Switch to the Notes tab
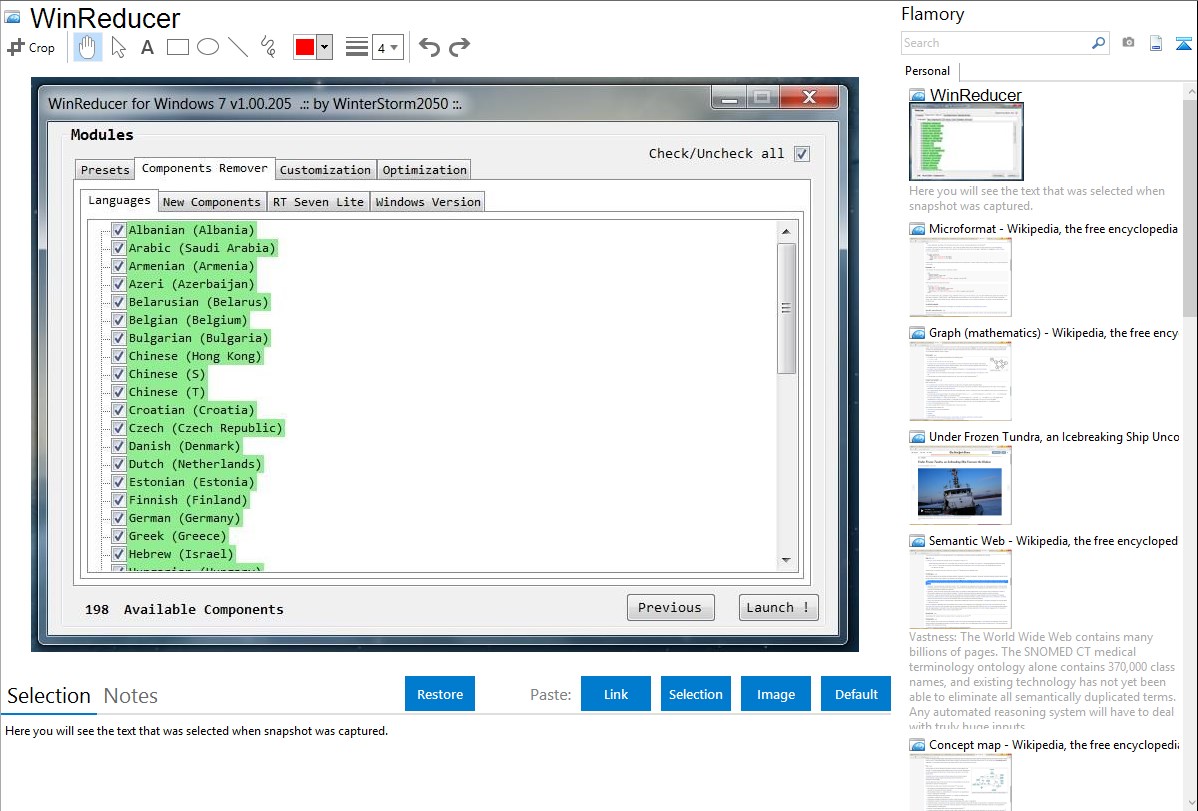 (131, 696)
